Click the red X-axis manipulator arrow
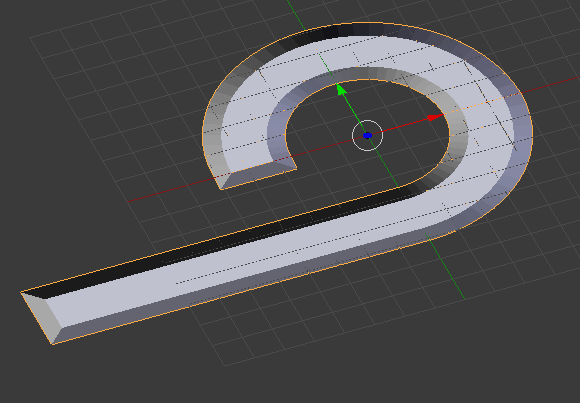The height and width of the screenshot is (403, 580). (x=435, y=118)
